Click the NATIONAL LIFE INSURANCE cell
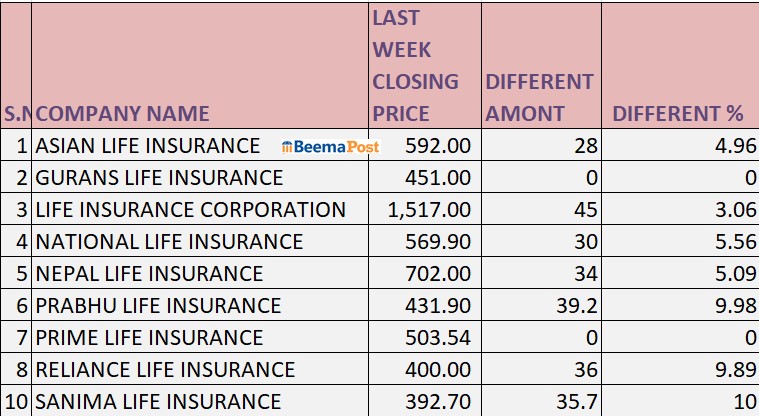The image size is (759, 416). (169, 242)
